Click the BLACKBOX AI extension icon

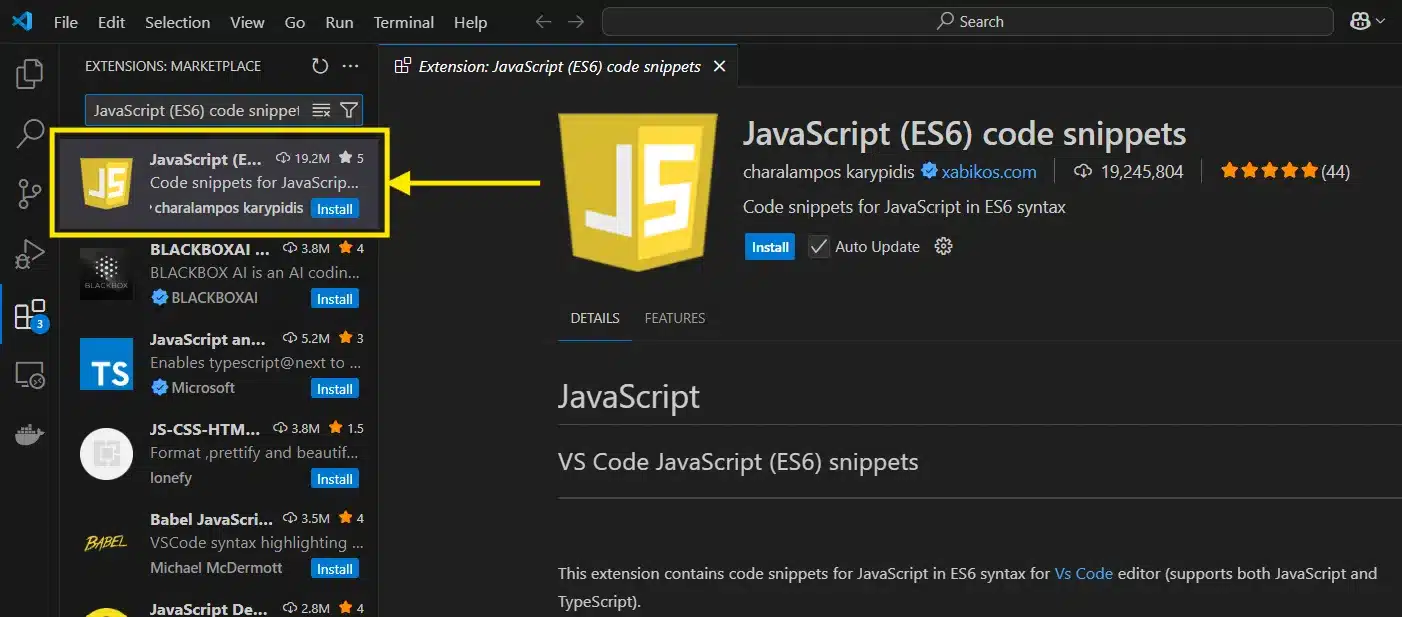[x=106, y=274]
